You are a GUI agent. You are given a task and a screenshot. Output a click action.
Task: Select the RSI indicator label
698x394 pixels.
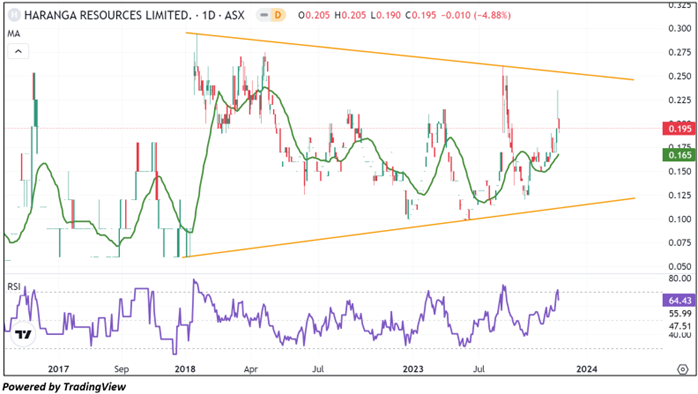point(14,287)
